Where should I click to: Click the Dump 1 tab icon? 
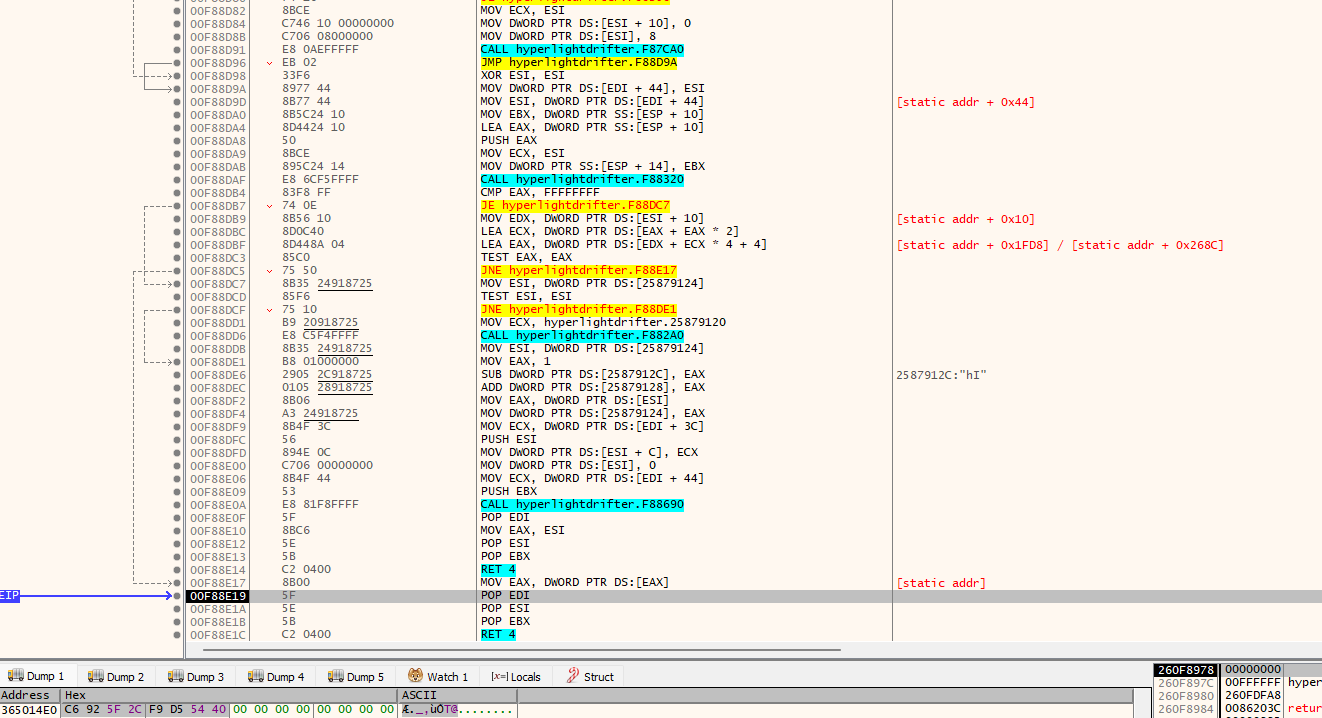coord(16,677)
